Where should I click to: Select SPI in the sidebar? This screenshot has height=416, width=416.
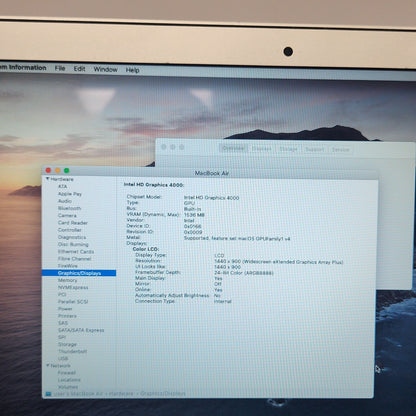coord(62,337)
